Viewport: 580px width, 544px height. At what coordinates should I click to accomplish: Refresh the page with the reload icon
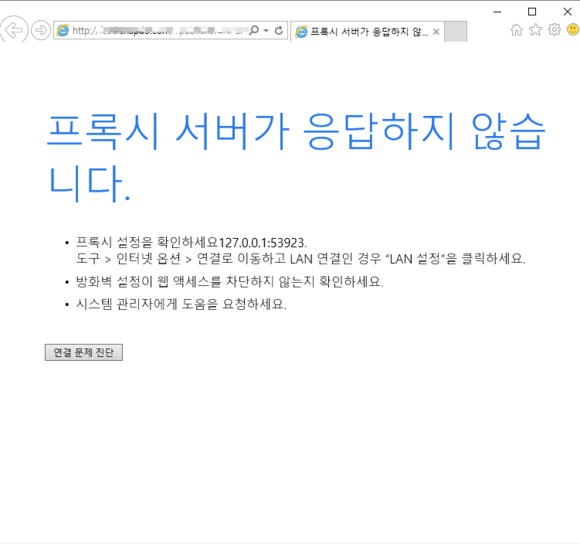(279, 30)
